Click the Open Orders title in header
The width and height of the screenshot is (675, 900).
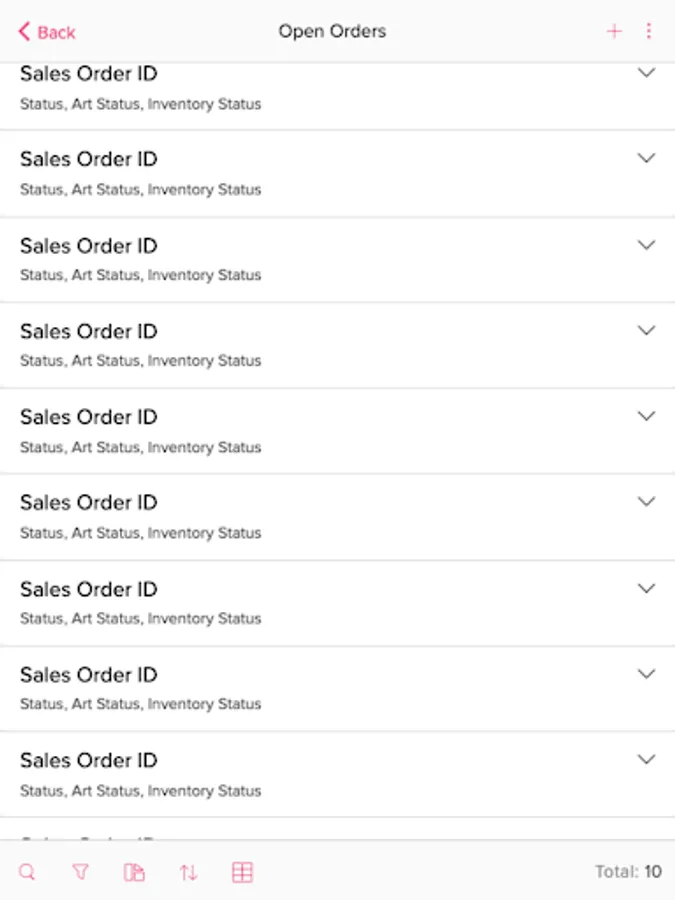pos(332,31)
